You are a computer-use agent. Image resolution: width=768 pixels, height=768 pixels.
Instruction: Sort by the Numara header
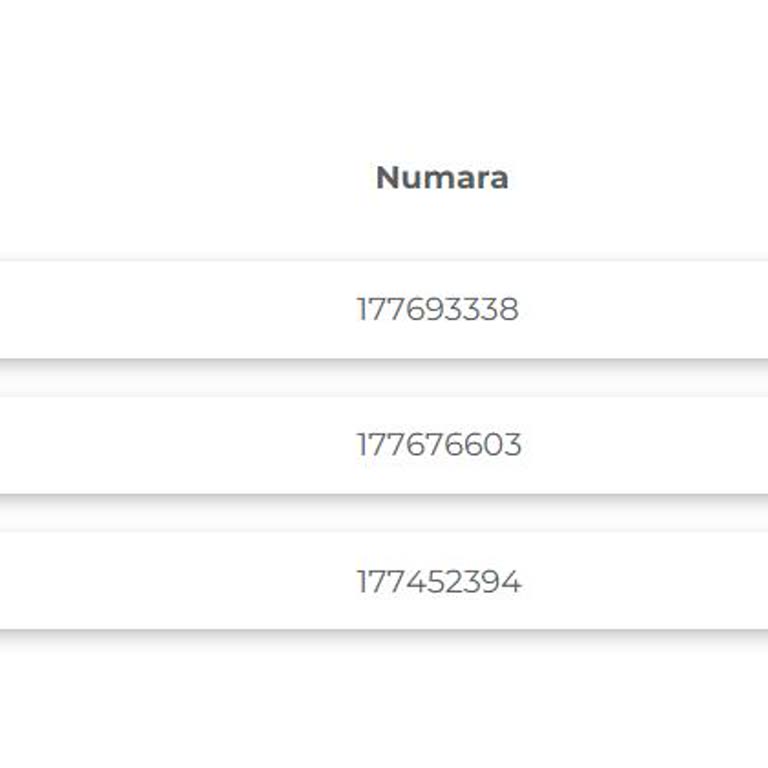pos(441,178)
